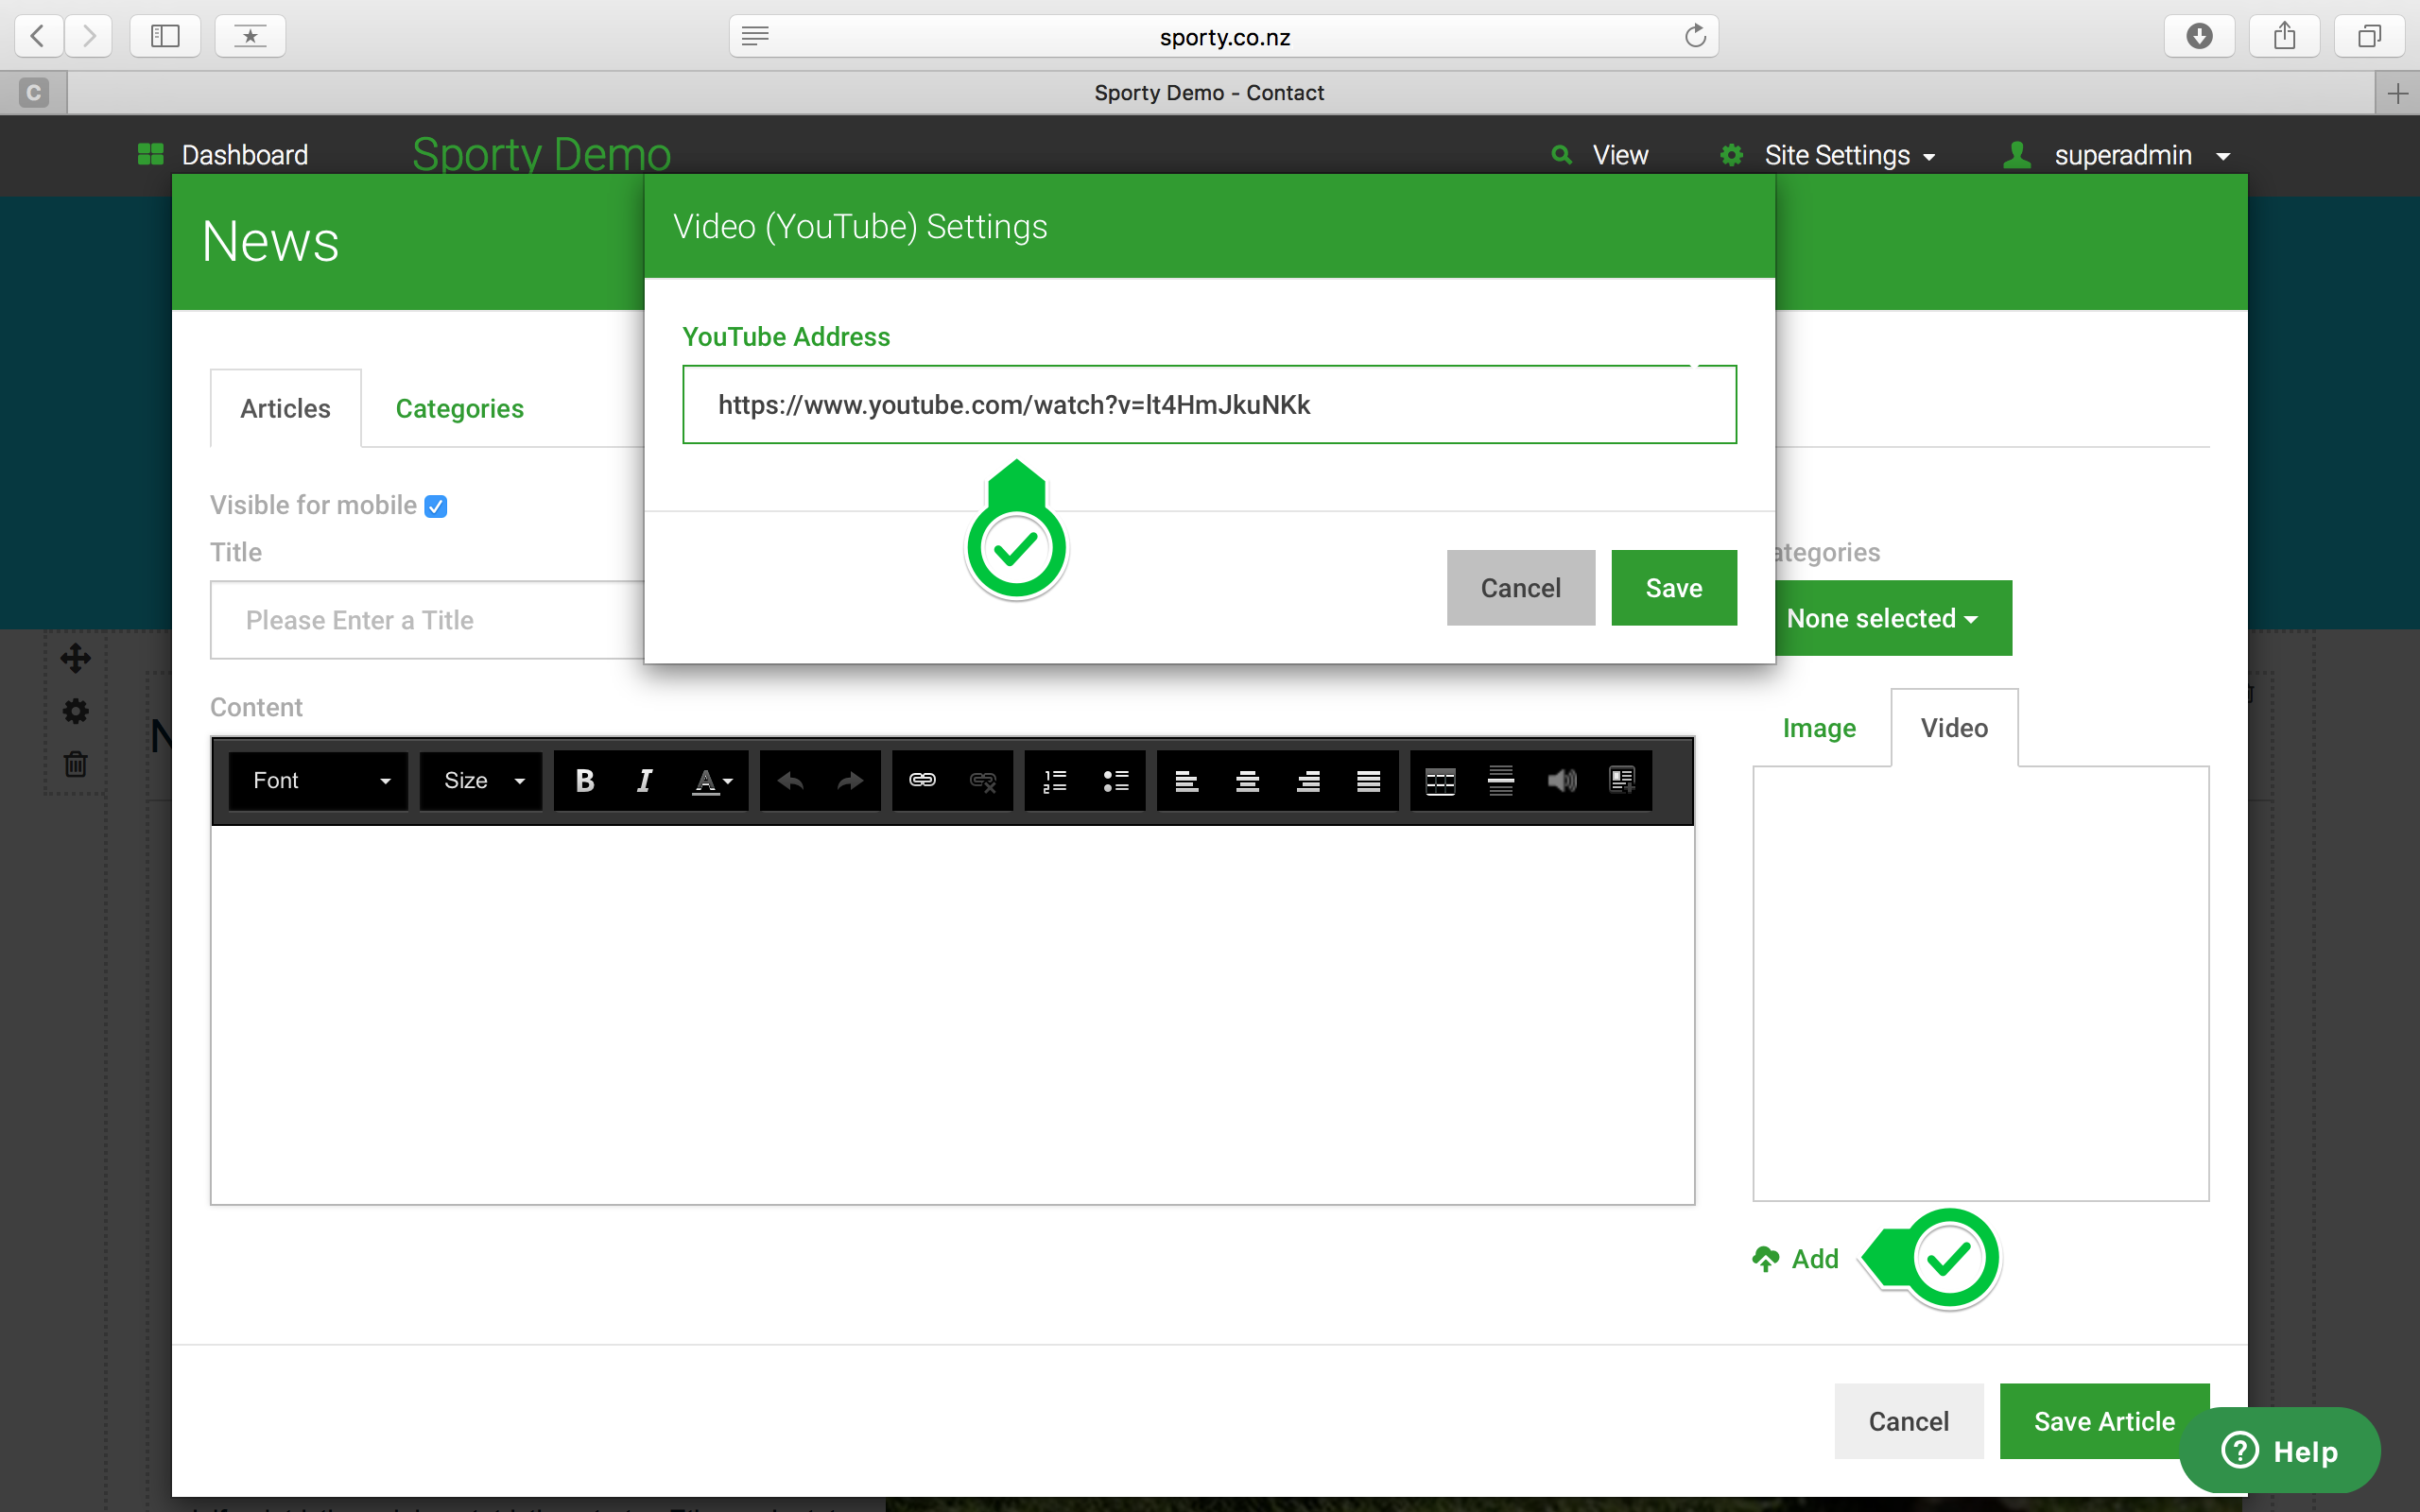Center align text
Viewport: 2420px width, 1512px height.
click(1247, 781)
